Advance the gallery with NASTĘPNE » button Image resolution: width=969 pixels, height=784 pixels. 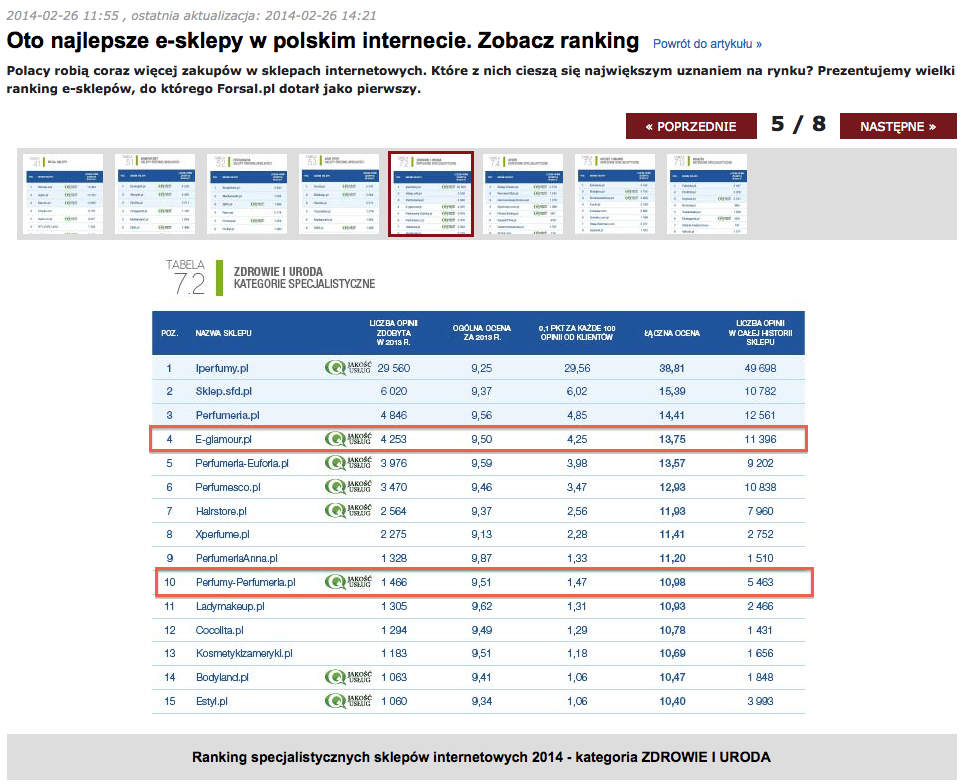897,126
